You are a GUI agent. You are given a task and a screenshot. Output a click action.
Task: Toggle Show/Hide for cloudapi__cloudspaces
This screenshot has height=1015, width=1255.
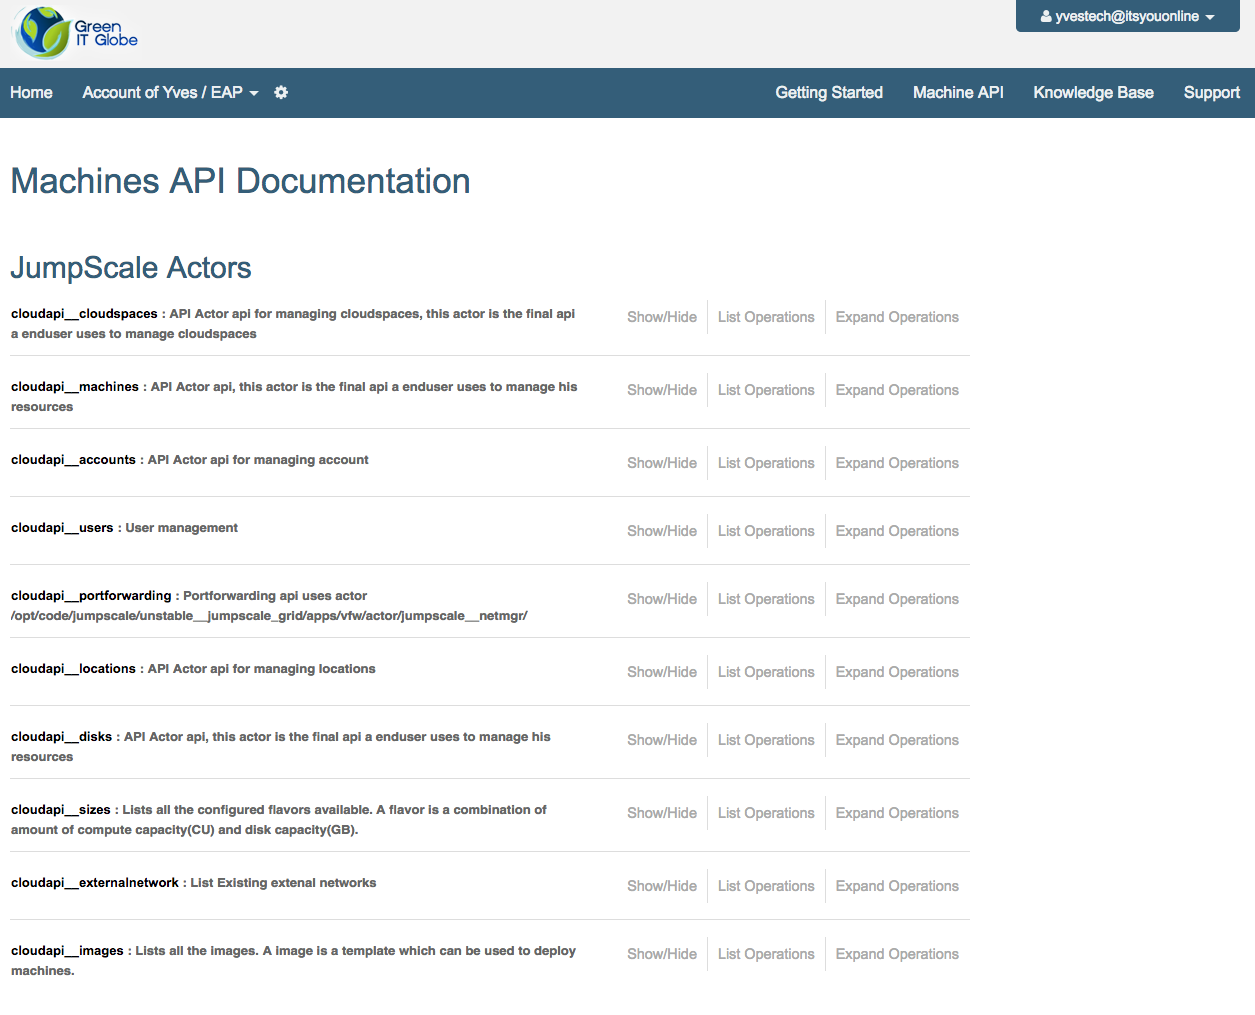[x=661, y=317]
